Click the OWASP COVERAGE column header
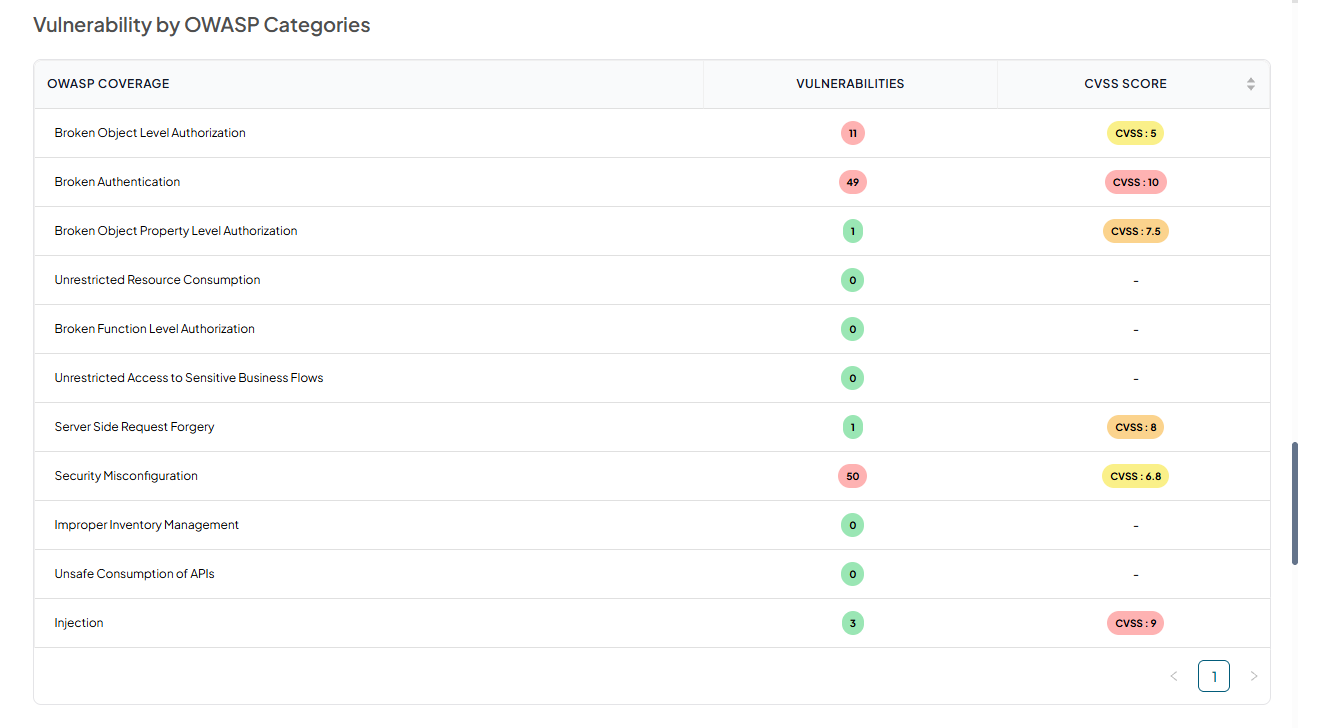The image size is (1317, 728). point(369,84)
